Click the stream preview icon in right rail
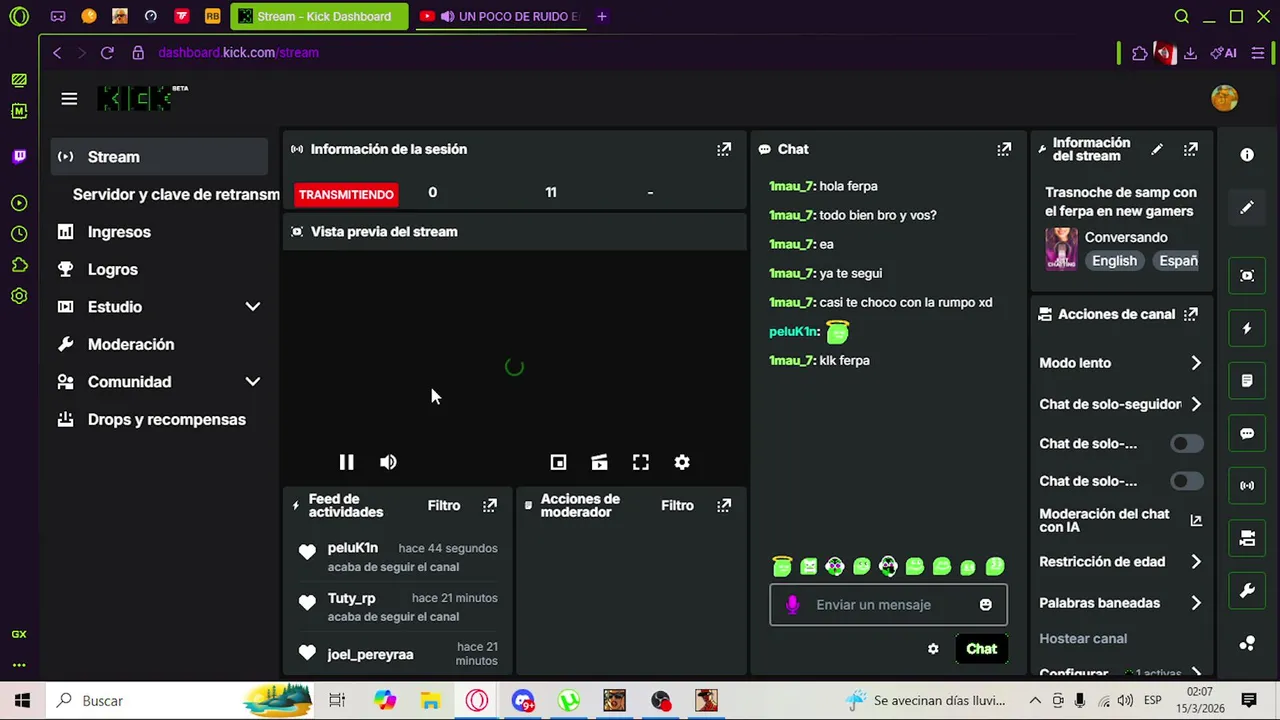 [x=1247, y=276]
